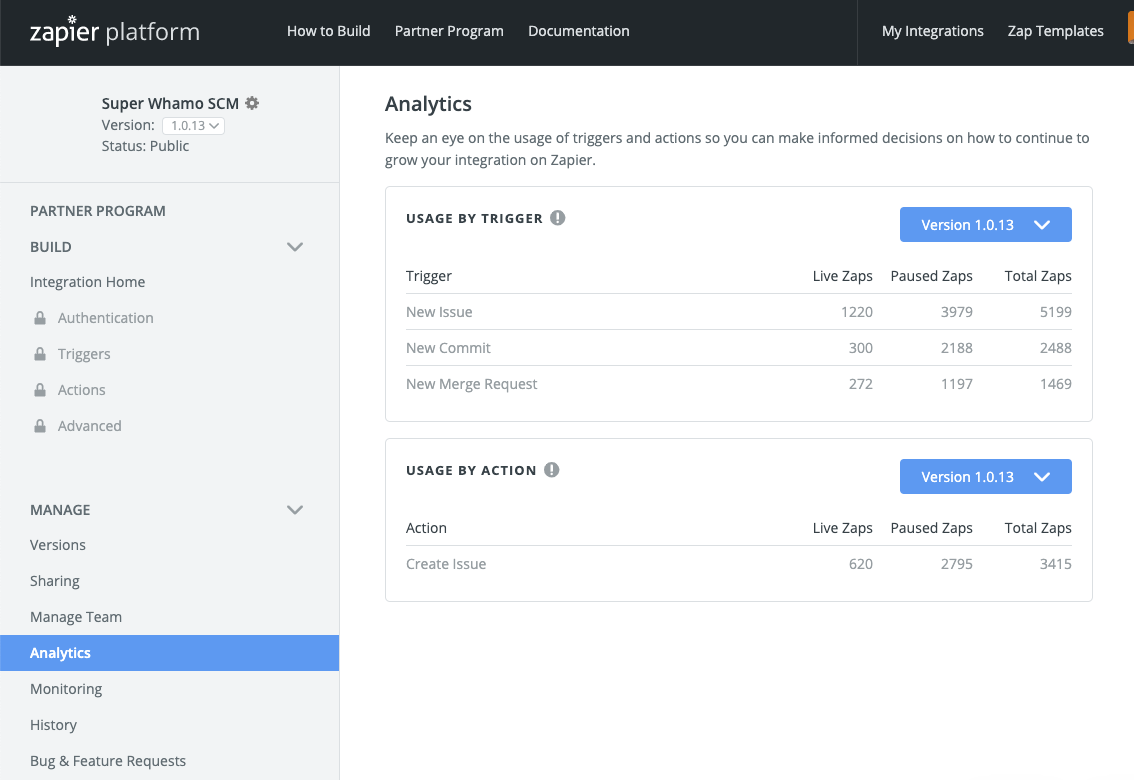This screenshot has width=1134, height=780.
Task: Click the New Issue trigger row
Action: pyautogui.click(x=439, y=312)
